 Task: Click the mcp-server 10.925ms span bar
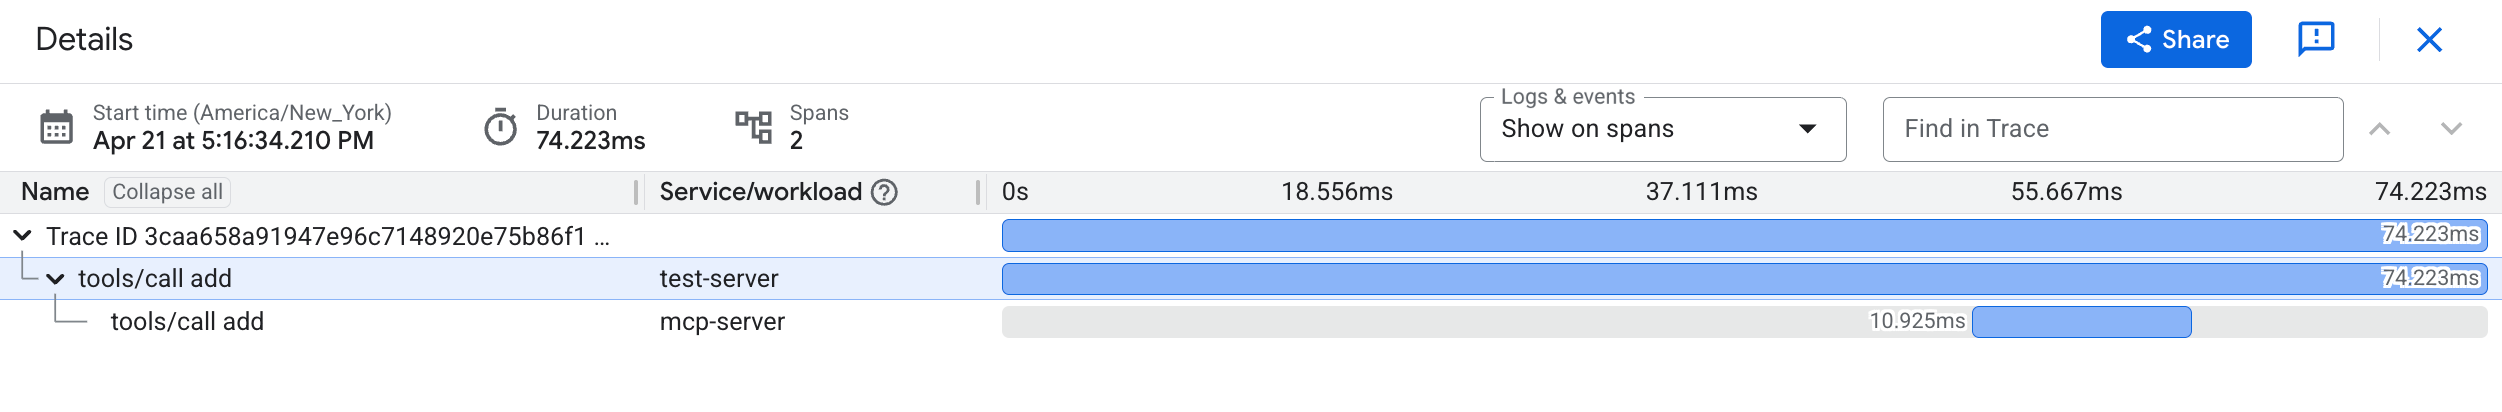click(x=2081, y=322)
